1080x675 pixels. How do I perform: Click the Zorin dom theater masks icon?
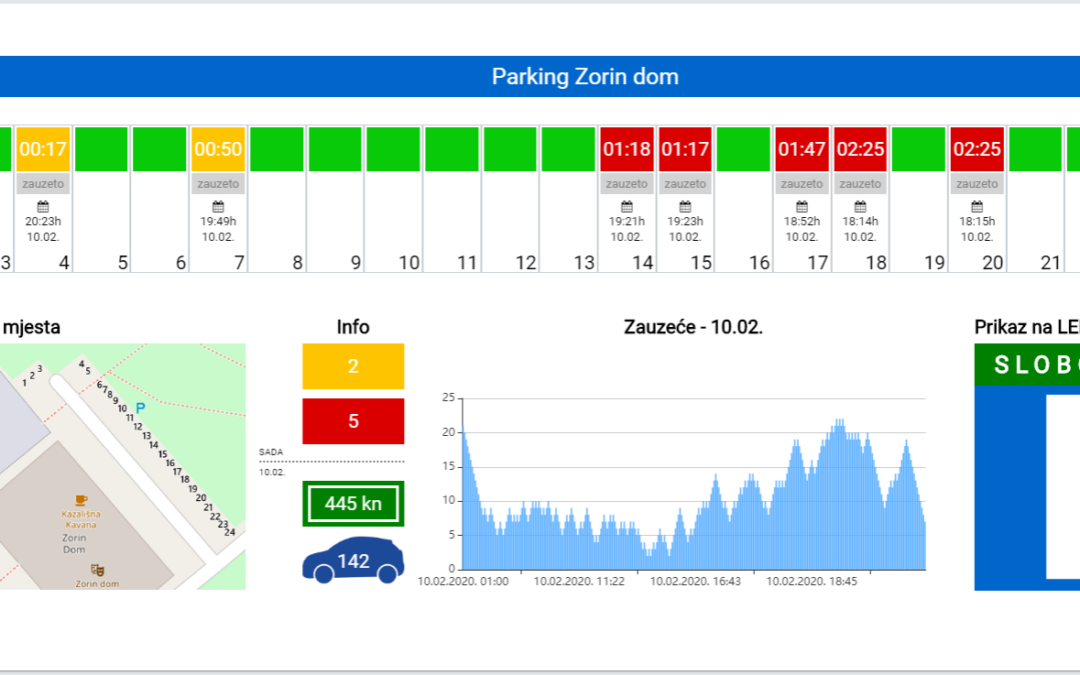point(97,569)
